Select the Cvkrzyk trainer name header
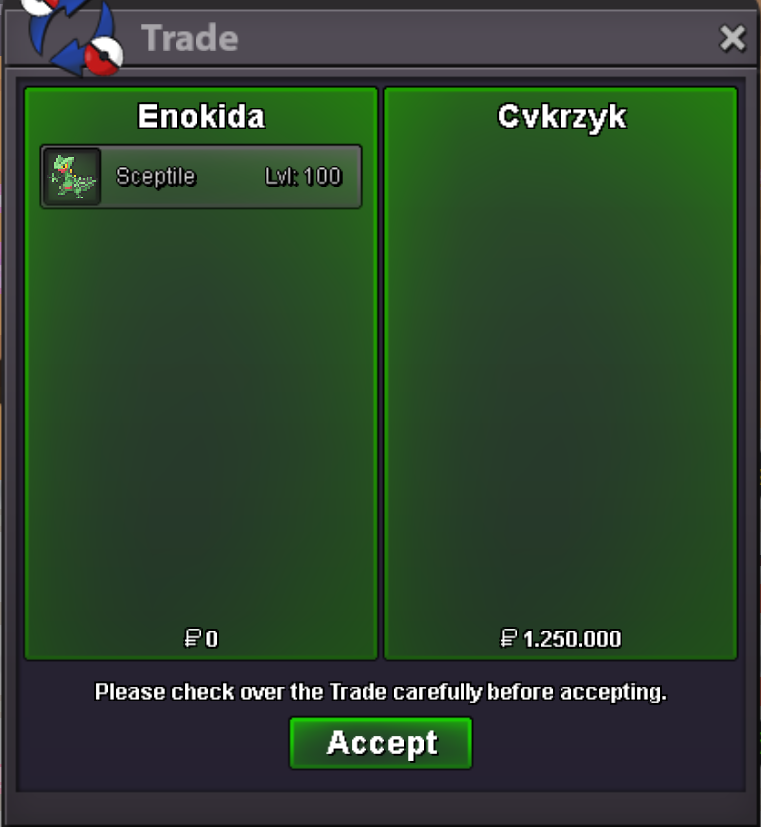Viewport: 761px width, 827px height. (562, 117)
